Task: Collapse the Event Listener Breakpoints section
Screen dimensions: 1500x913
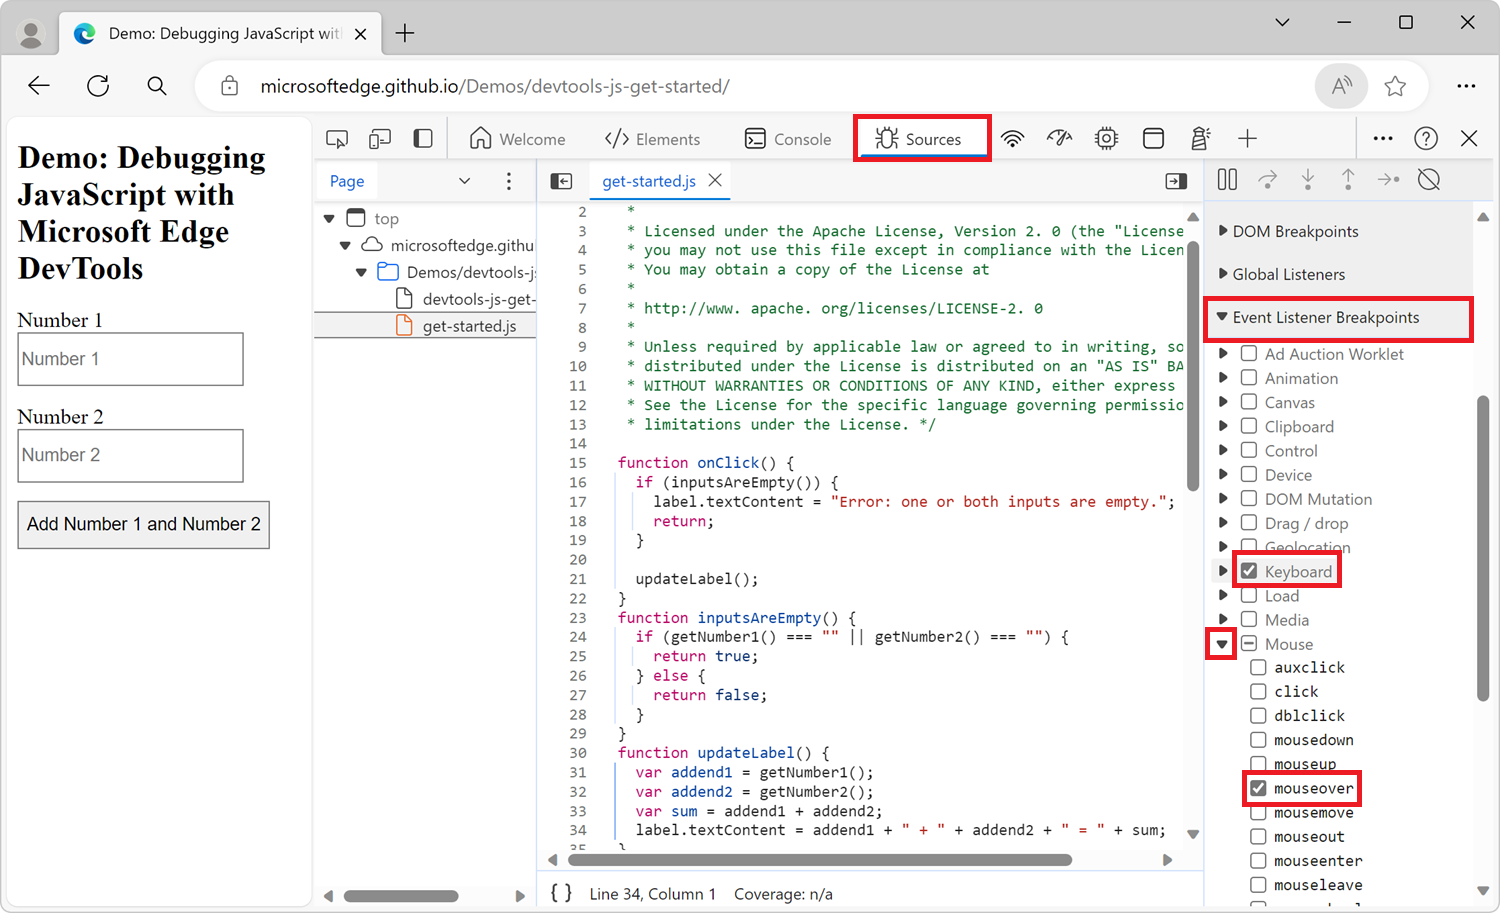Action: 1224,317
